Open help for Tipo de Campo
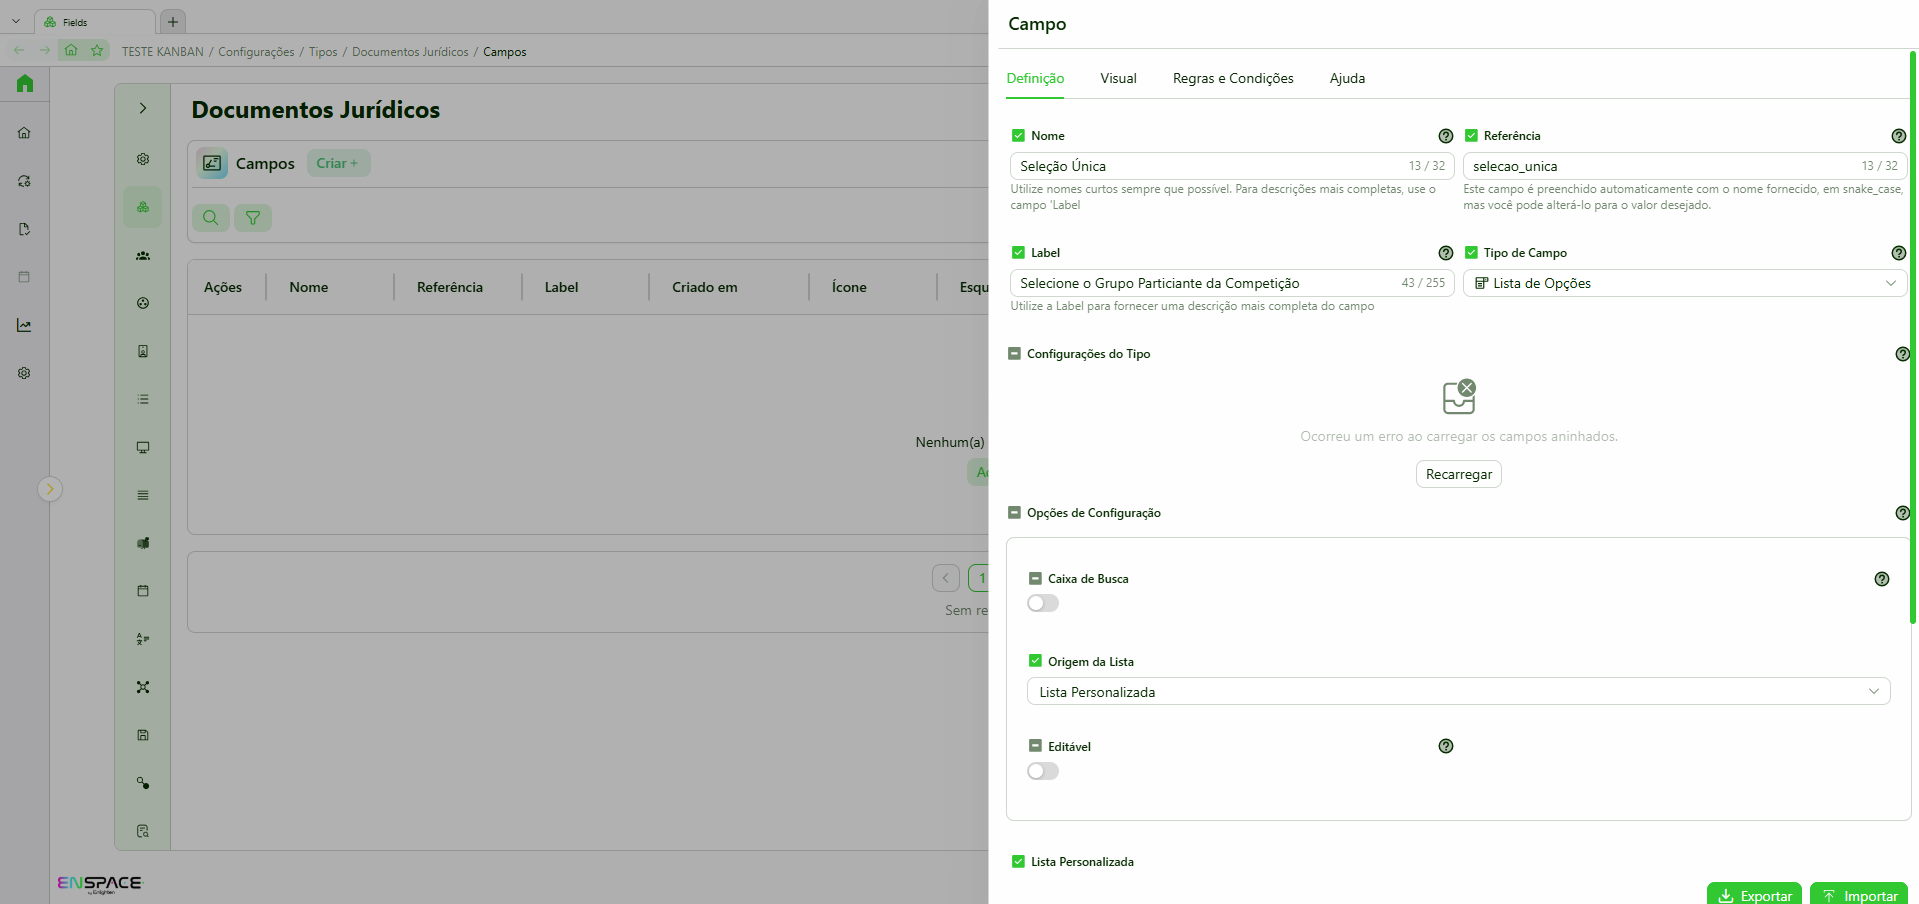 point(1898,253)
